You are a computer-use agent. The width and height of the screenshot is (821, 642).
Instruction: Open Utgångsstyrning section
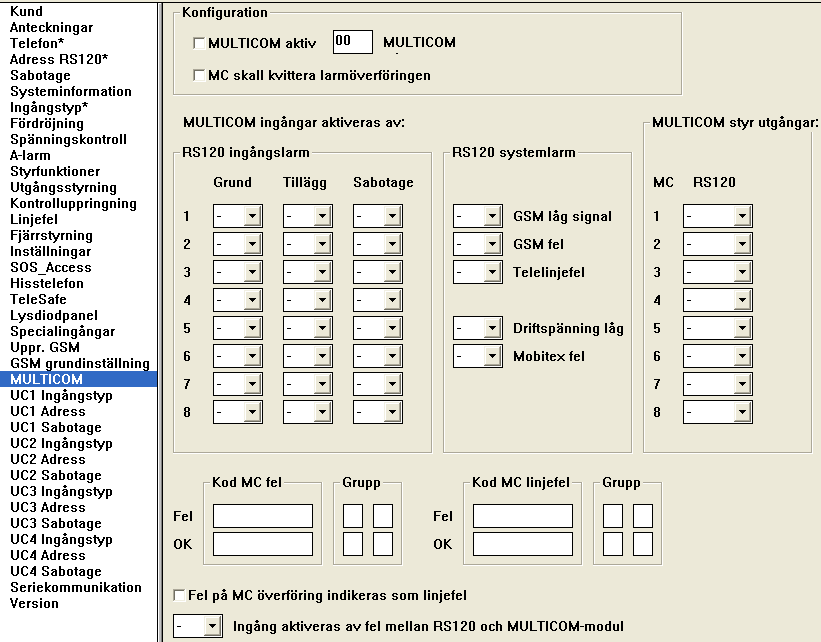(63, 187)
